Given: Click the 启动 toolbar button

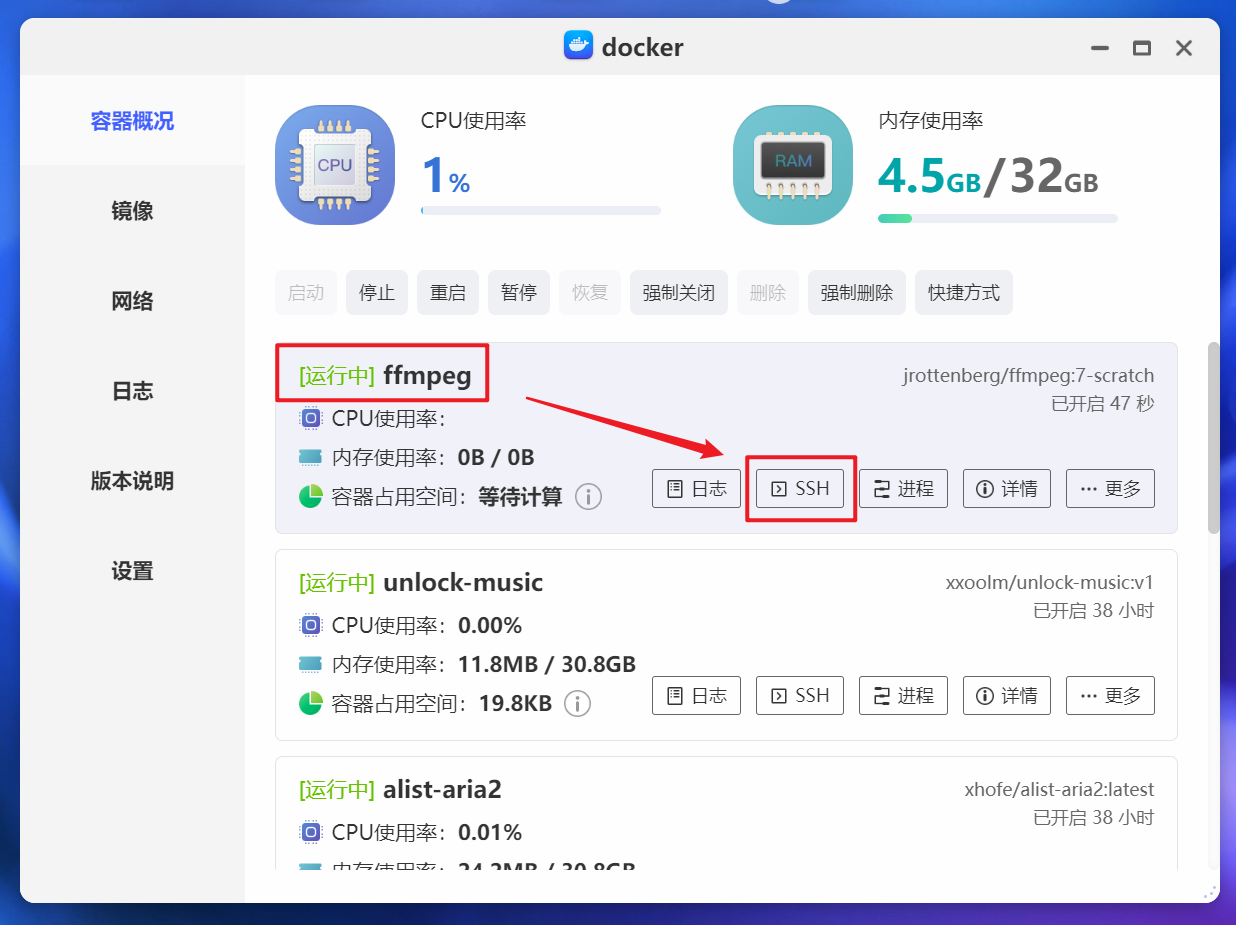Looking at the screenshot, I should click(306, 293).
